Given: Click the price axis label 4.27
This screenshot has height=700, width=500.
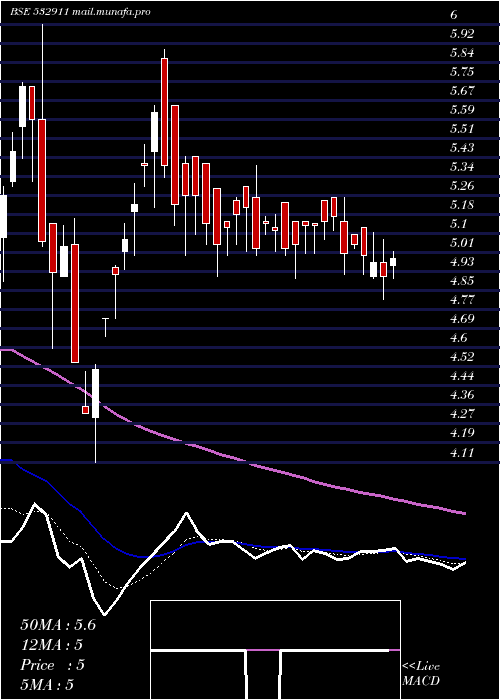Looking at the screenshot, I should point(462,414).
